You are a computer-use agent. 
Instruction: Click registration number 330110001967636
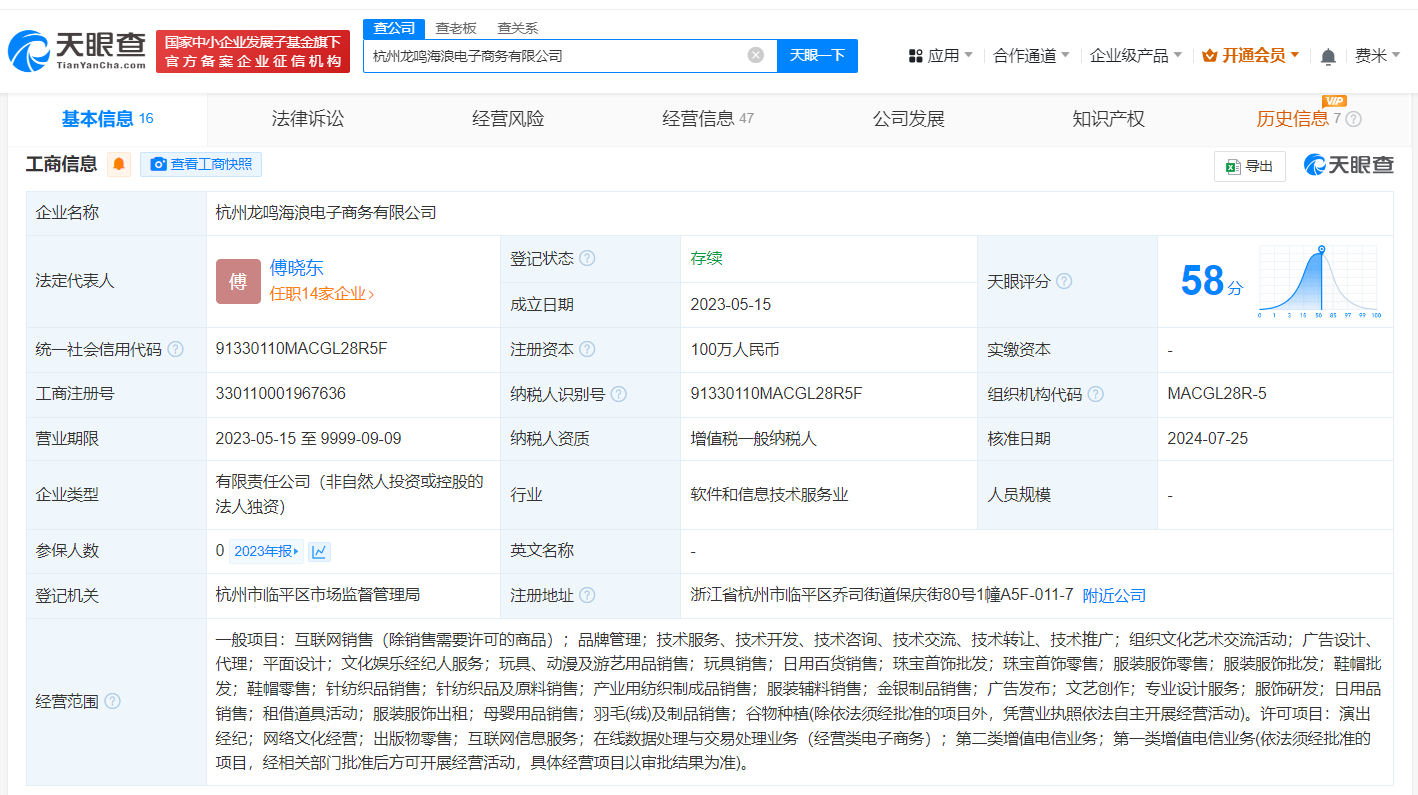pyautogui.click(x=281, y=394)
